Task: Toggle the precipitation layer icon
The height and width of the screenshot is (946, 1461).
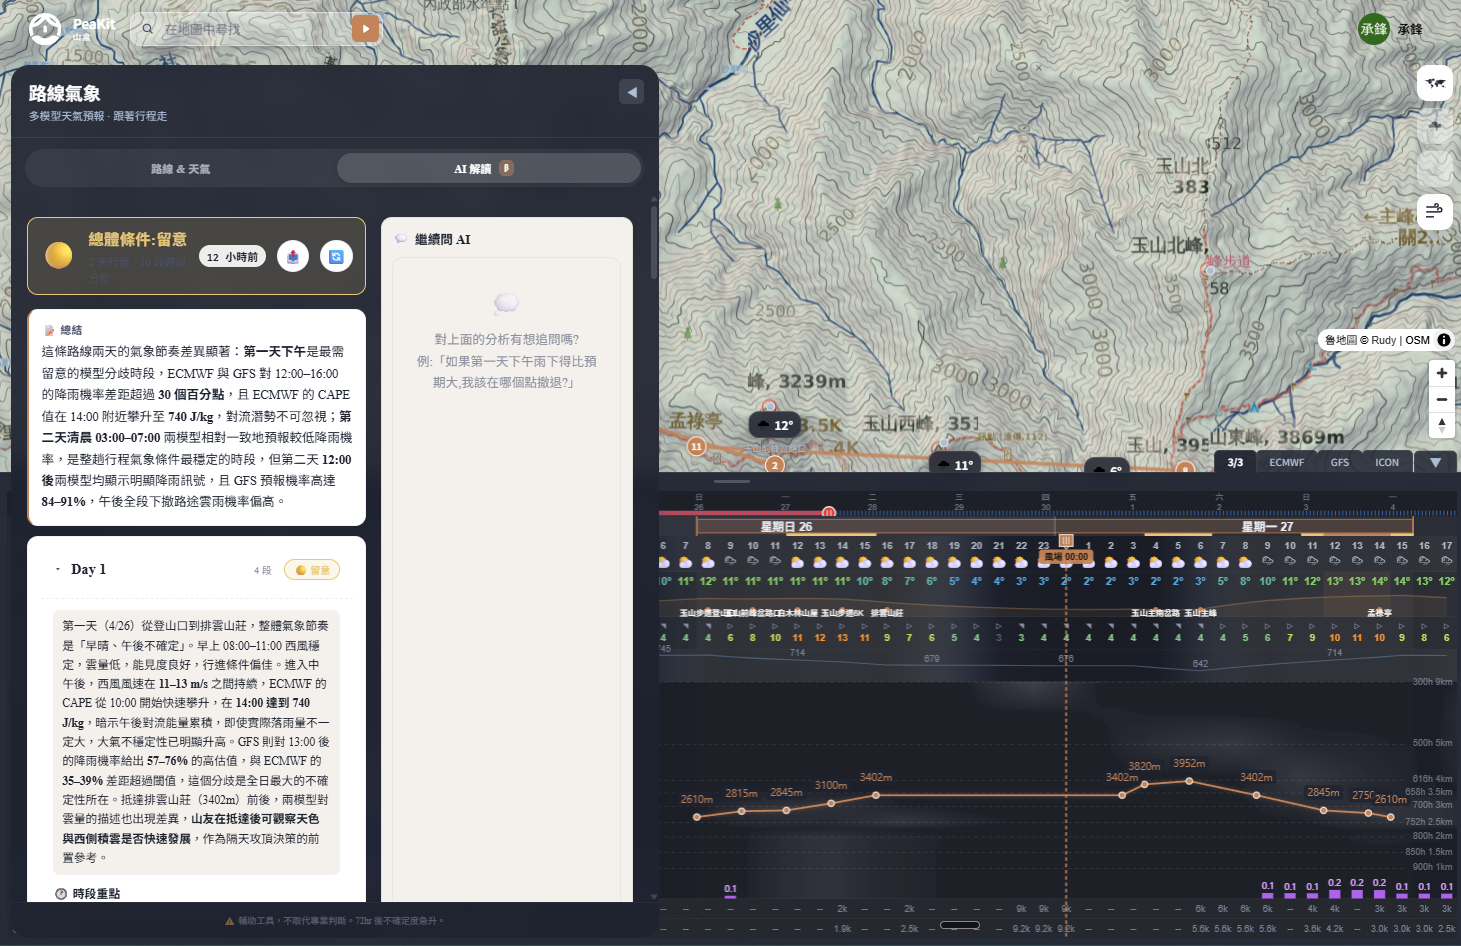Action: coord(1434,126)
